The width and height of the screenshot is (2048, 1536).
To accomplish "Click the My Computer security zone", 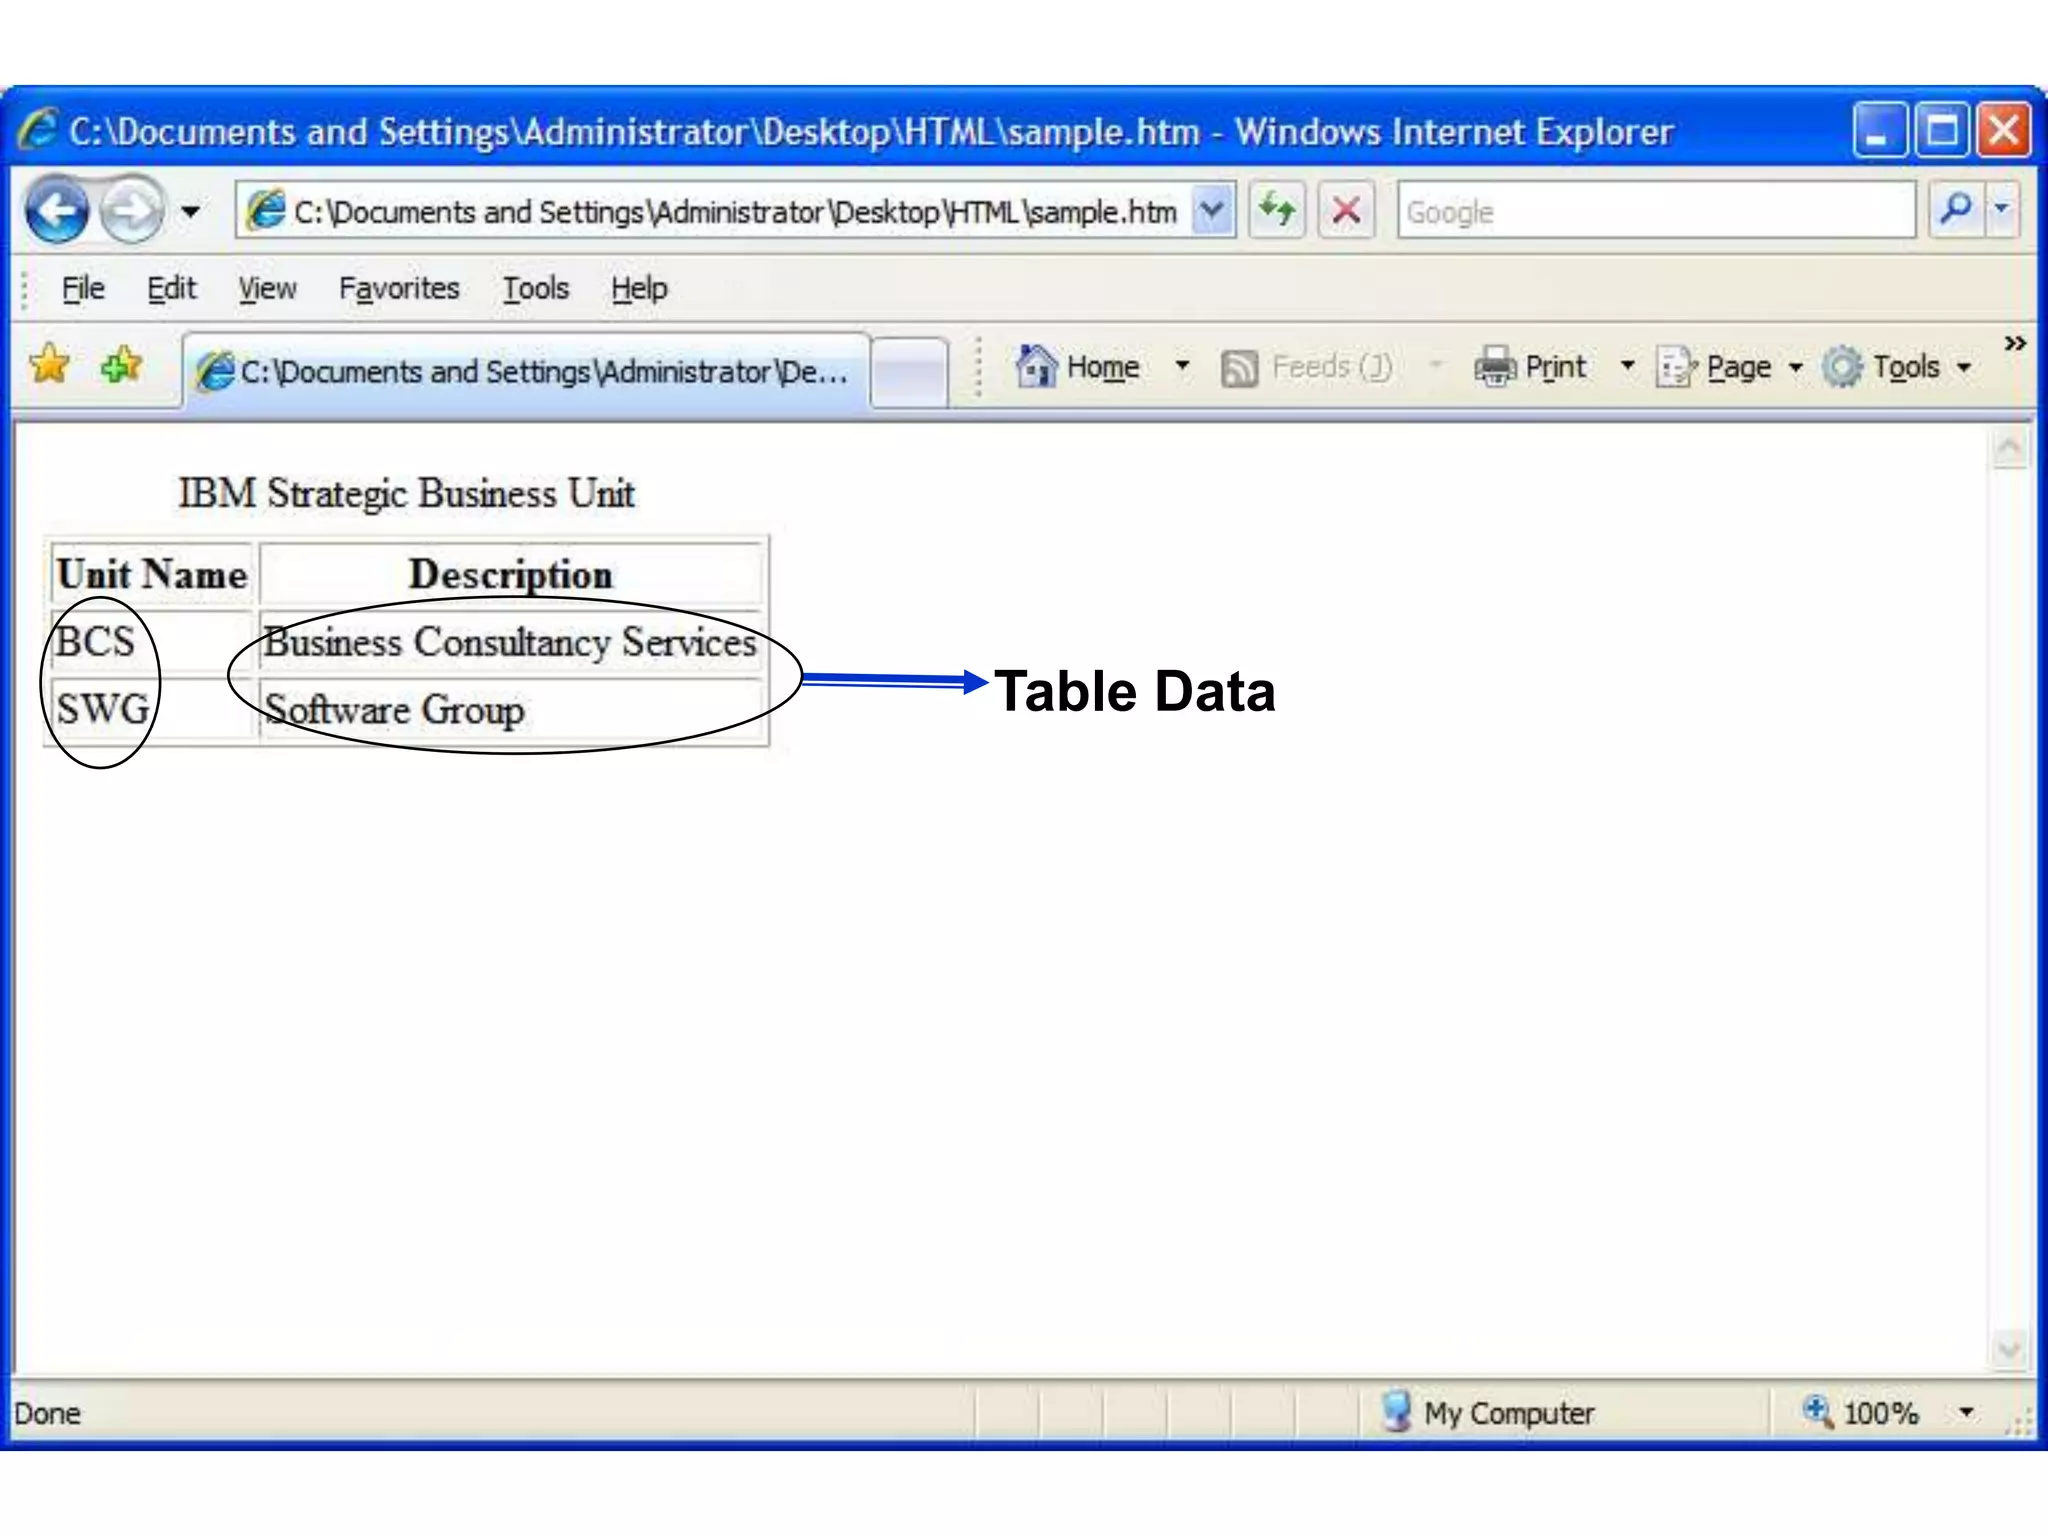I will click(1487, 1412).
